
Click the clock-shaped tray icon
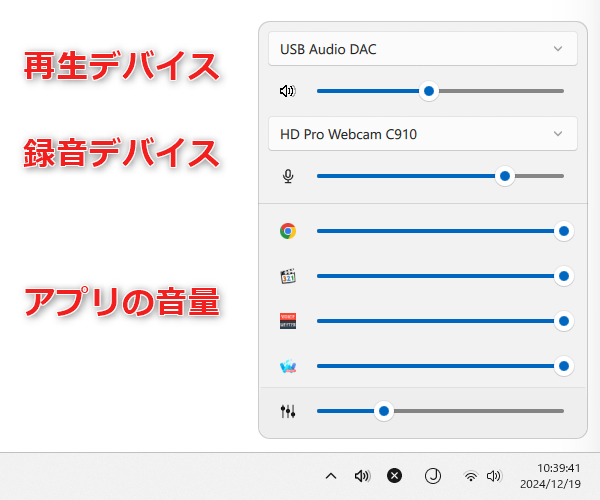tap(433, 476)
